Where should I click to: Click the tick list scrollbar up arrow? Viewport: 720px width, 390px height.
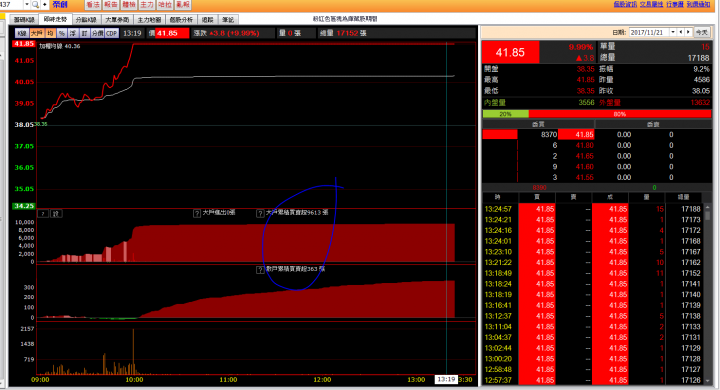point(707,207)
